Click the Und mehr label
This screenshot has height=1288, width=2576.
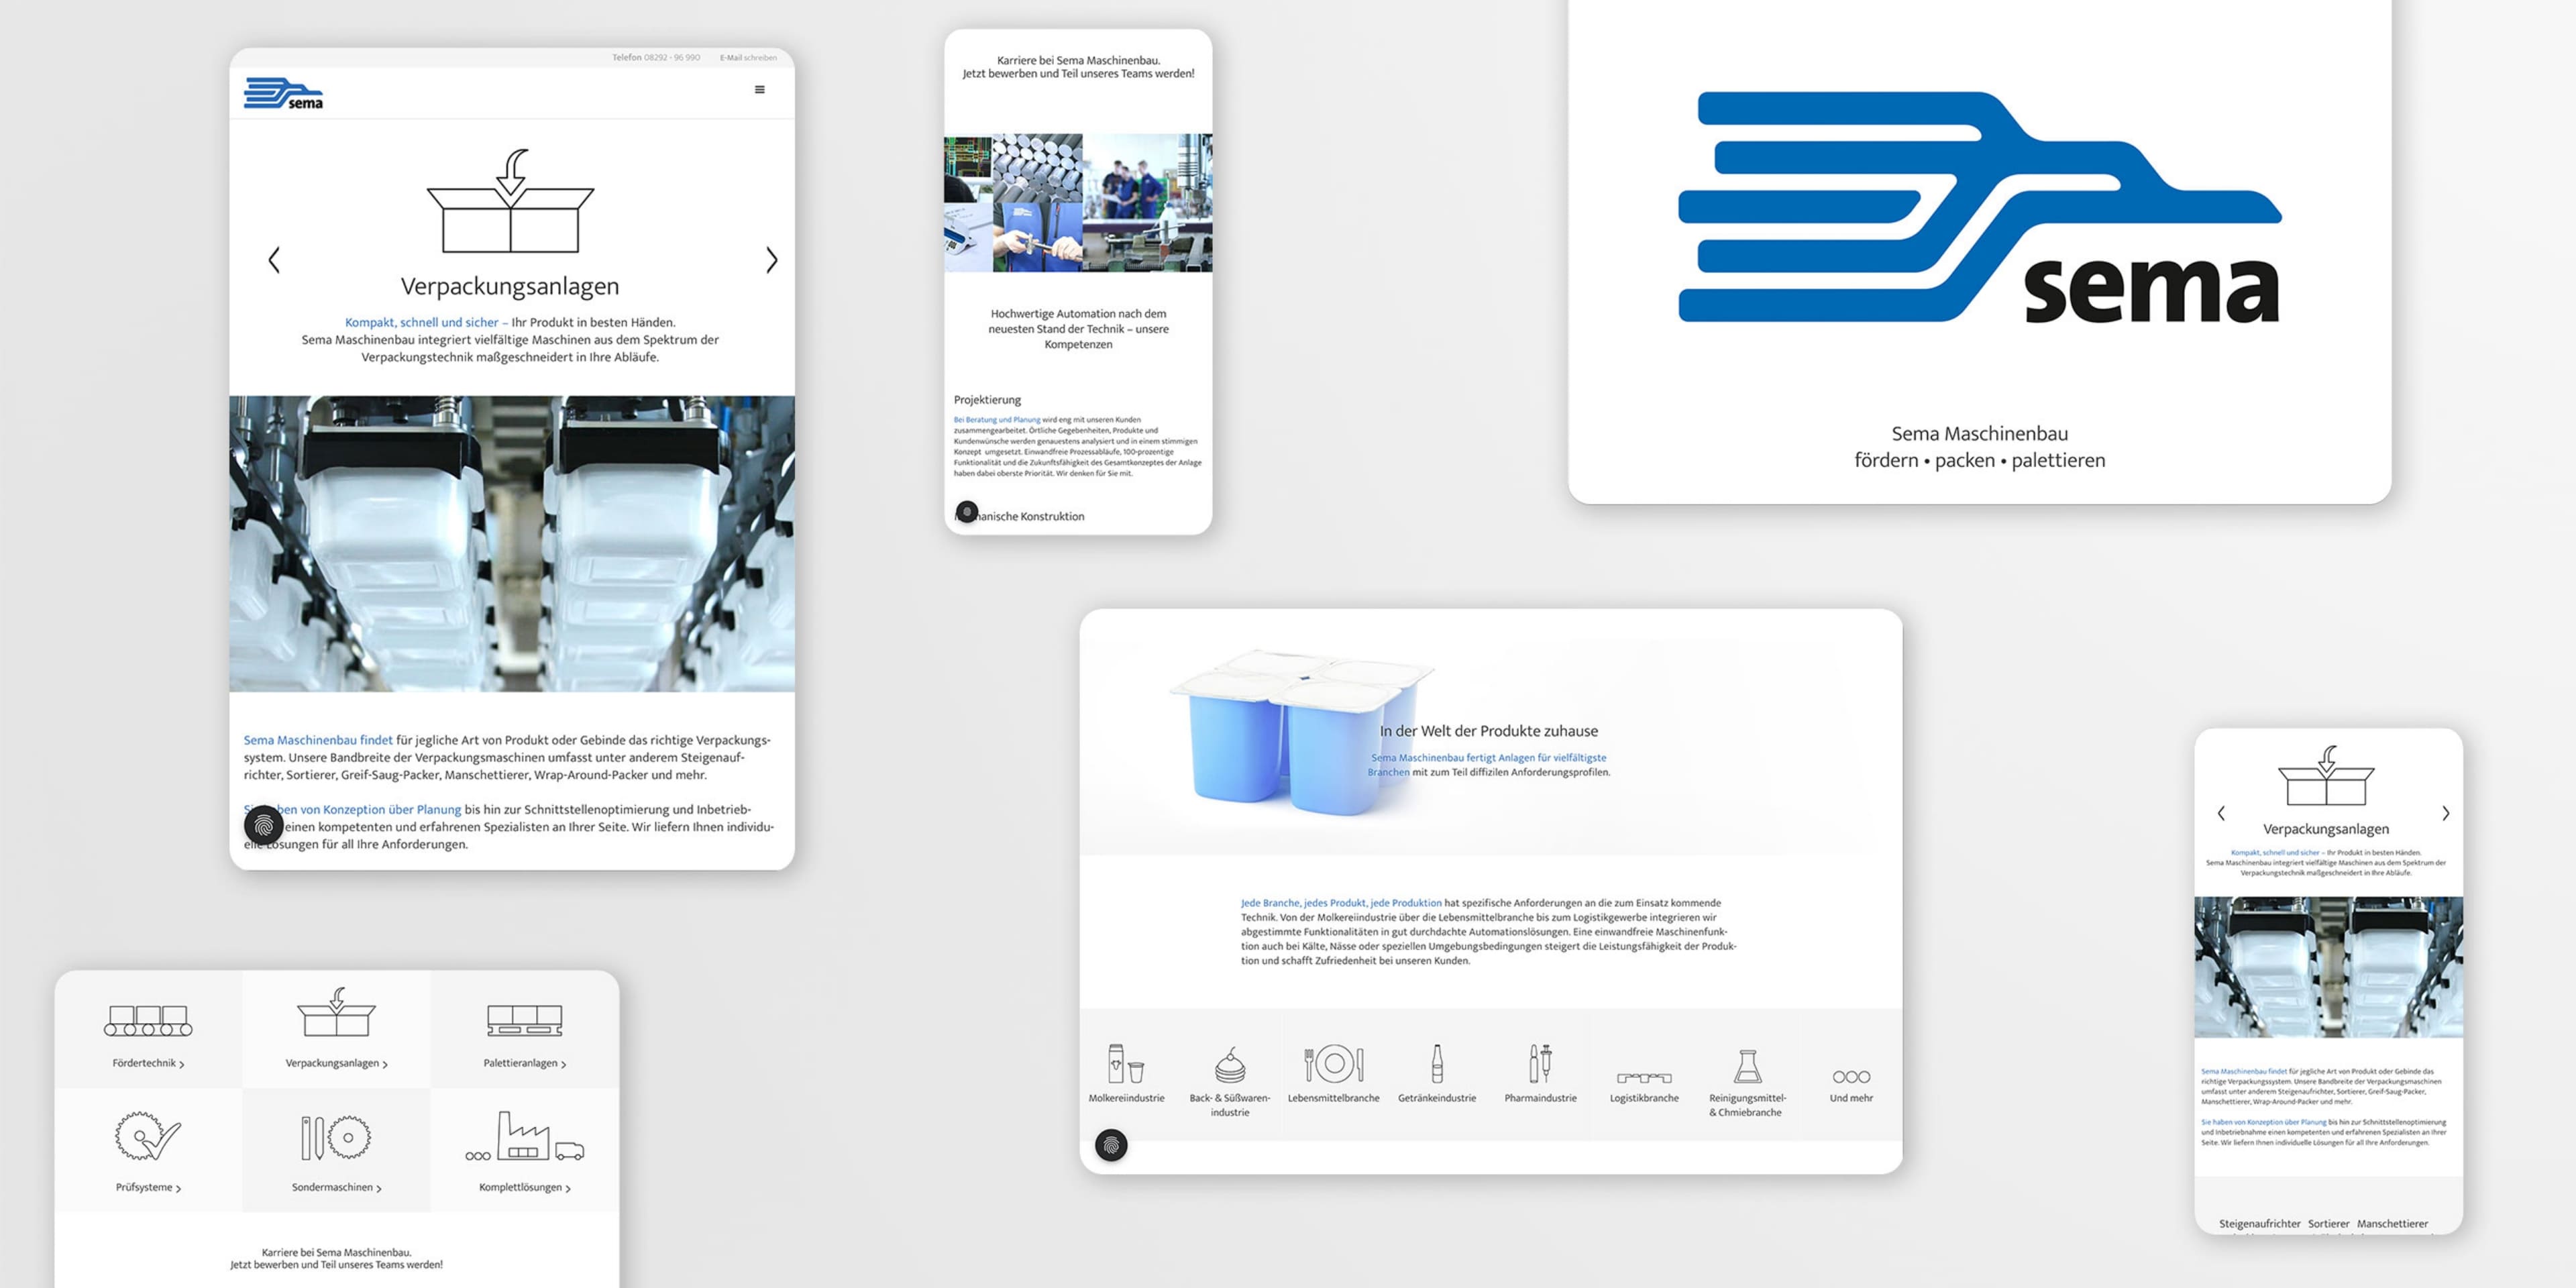point(1851,1098)
